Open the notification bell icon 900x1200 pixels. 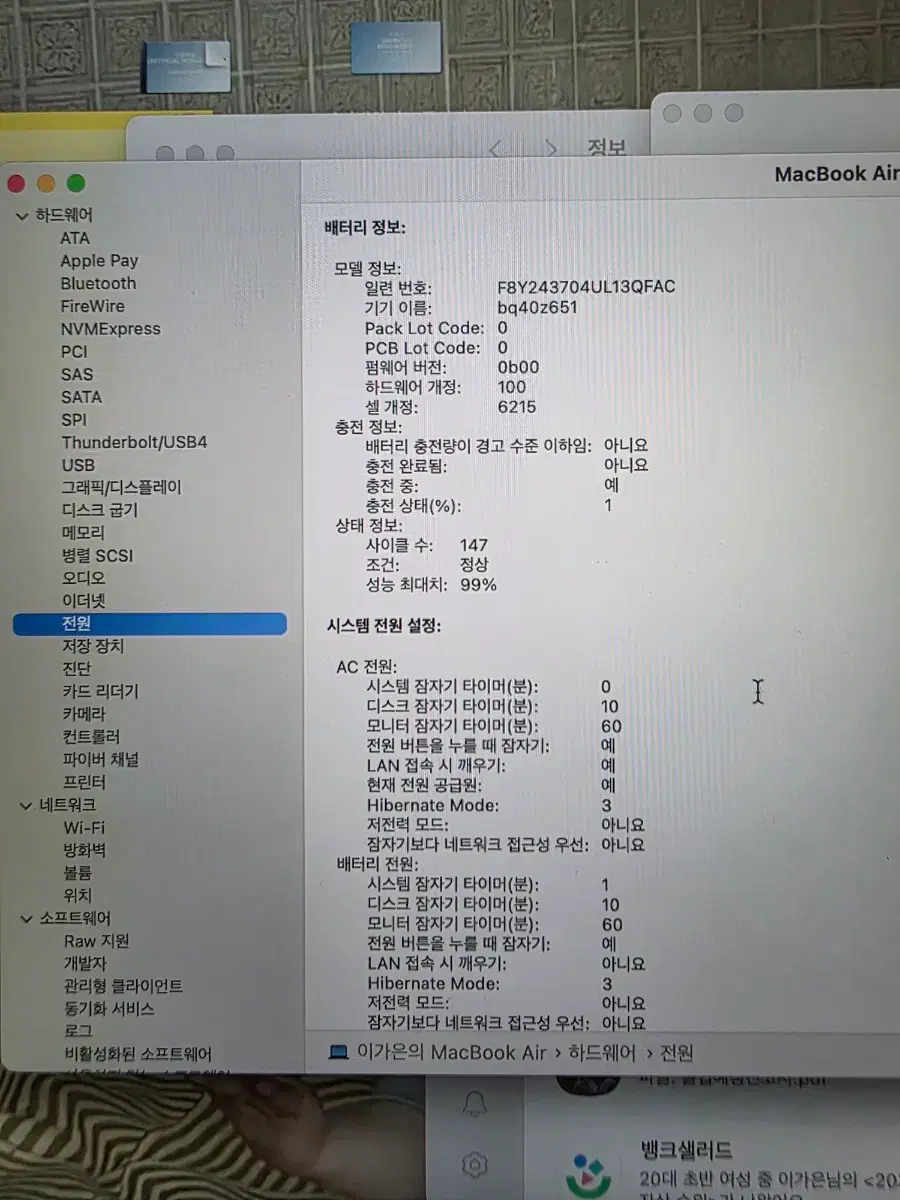click(x=475, y=1104)
